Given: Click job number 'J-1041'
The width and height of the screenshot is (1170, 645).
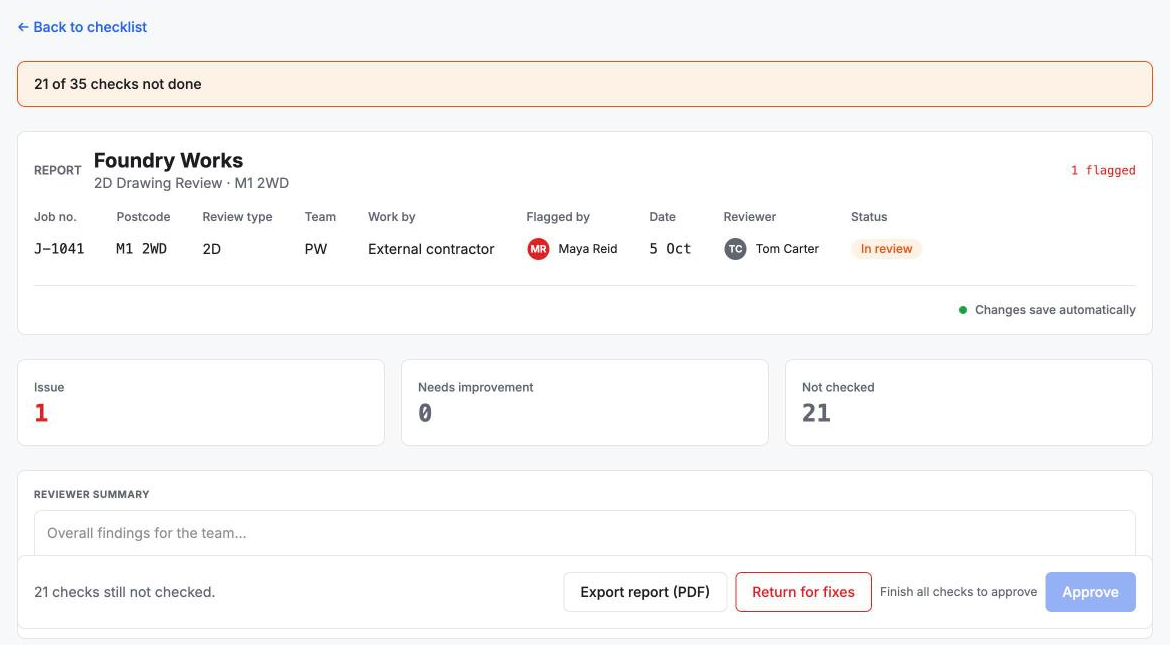Looking at the screenshot, I should click(x=59, y=249).
